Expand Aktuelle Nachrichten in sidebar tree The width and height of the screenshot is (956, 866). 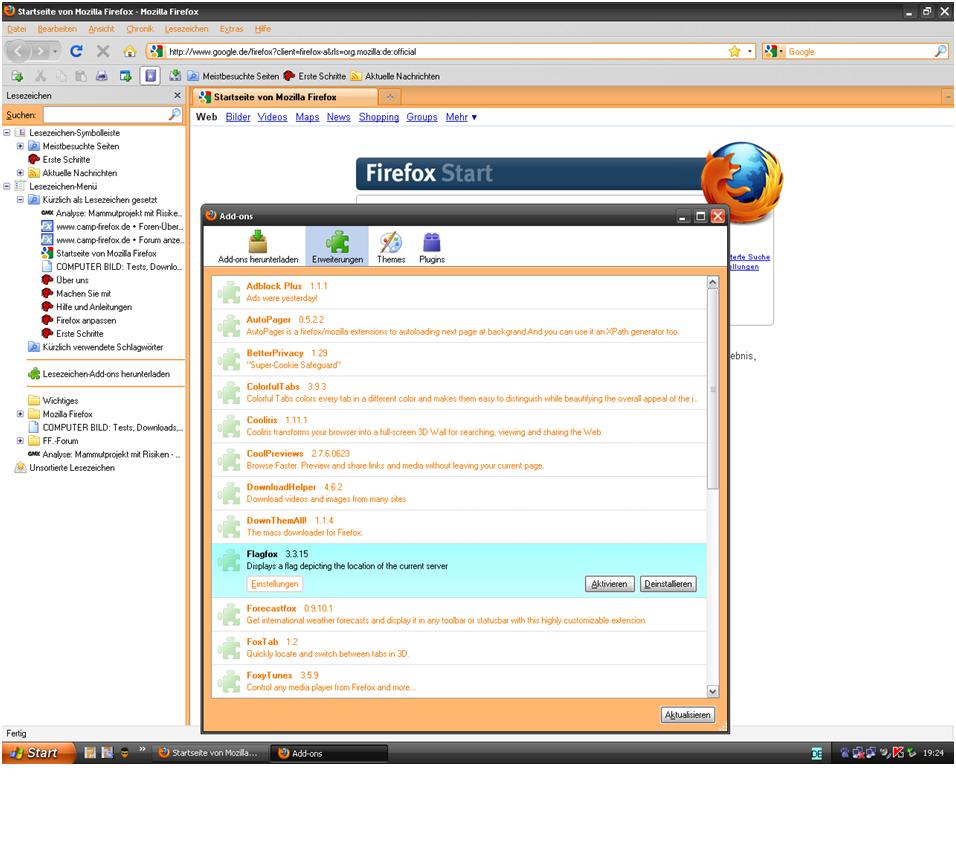coord(20,173)
